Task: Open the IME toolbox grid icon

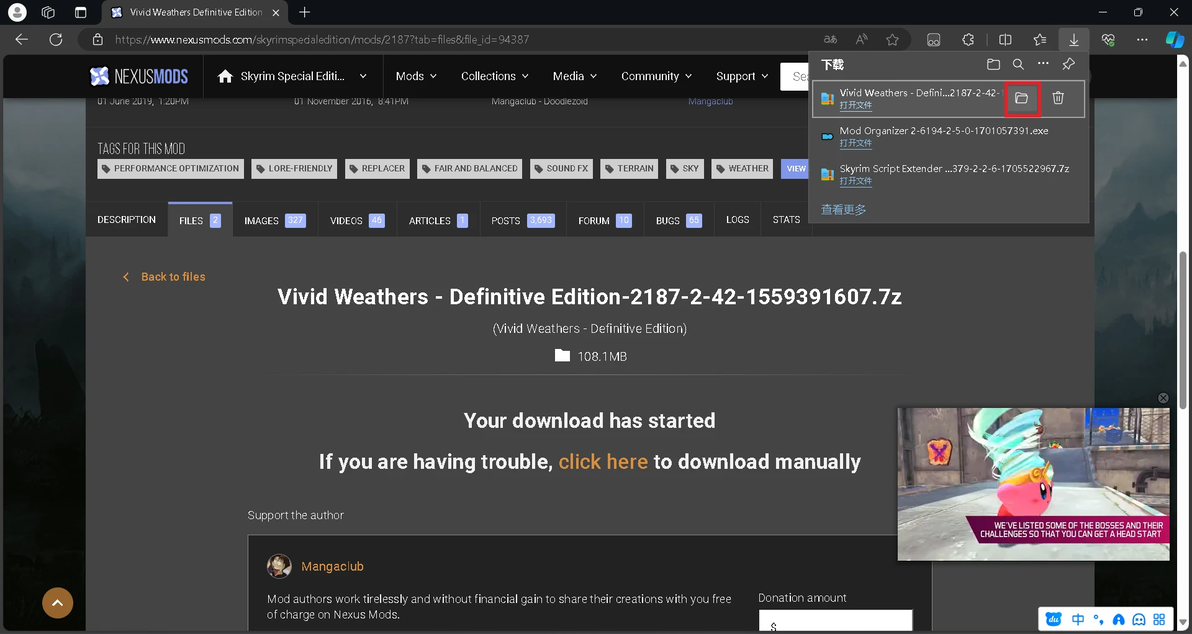Action: 1159,620
